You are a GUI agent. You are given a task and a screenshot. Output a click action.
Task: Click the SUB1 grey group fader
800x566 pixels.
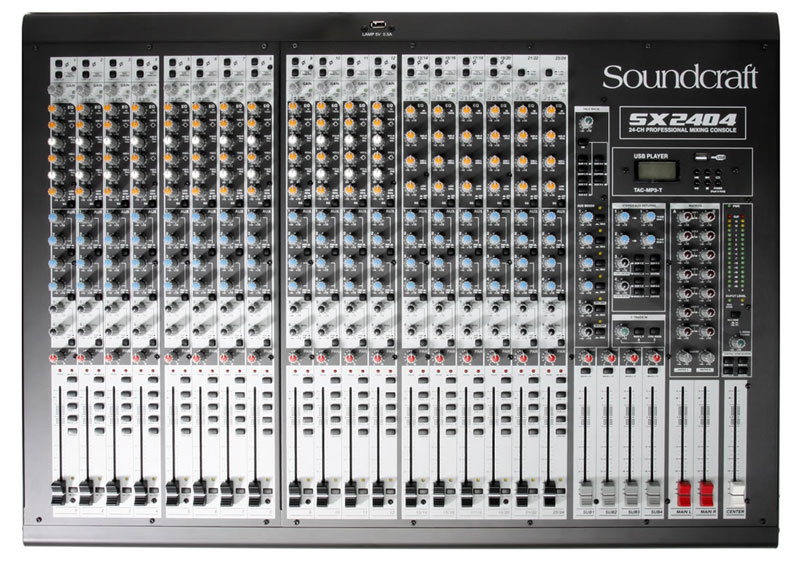586,493
